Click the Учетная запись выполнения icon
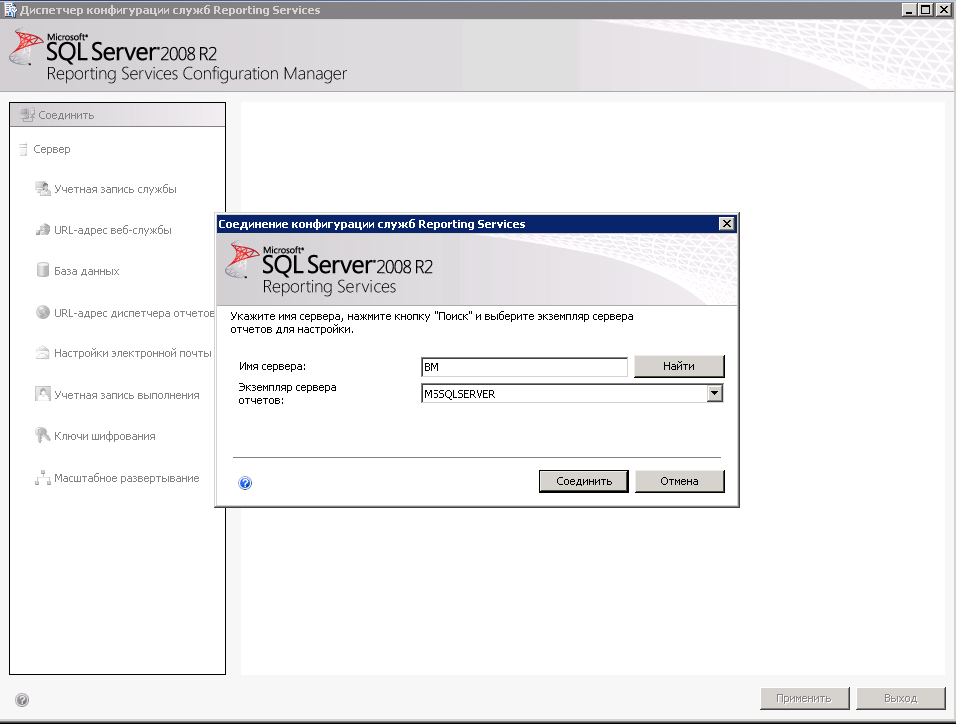This screenshot has width=956, height=724. [x=43, y=395]
